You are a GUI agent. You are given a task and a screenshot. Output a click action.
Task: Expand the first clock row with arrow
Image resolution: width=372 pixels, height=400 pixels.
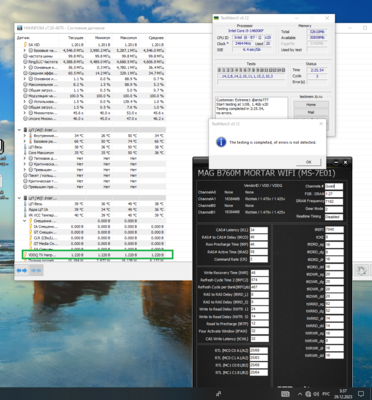point(25,50)
